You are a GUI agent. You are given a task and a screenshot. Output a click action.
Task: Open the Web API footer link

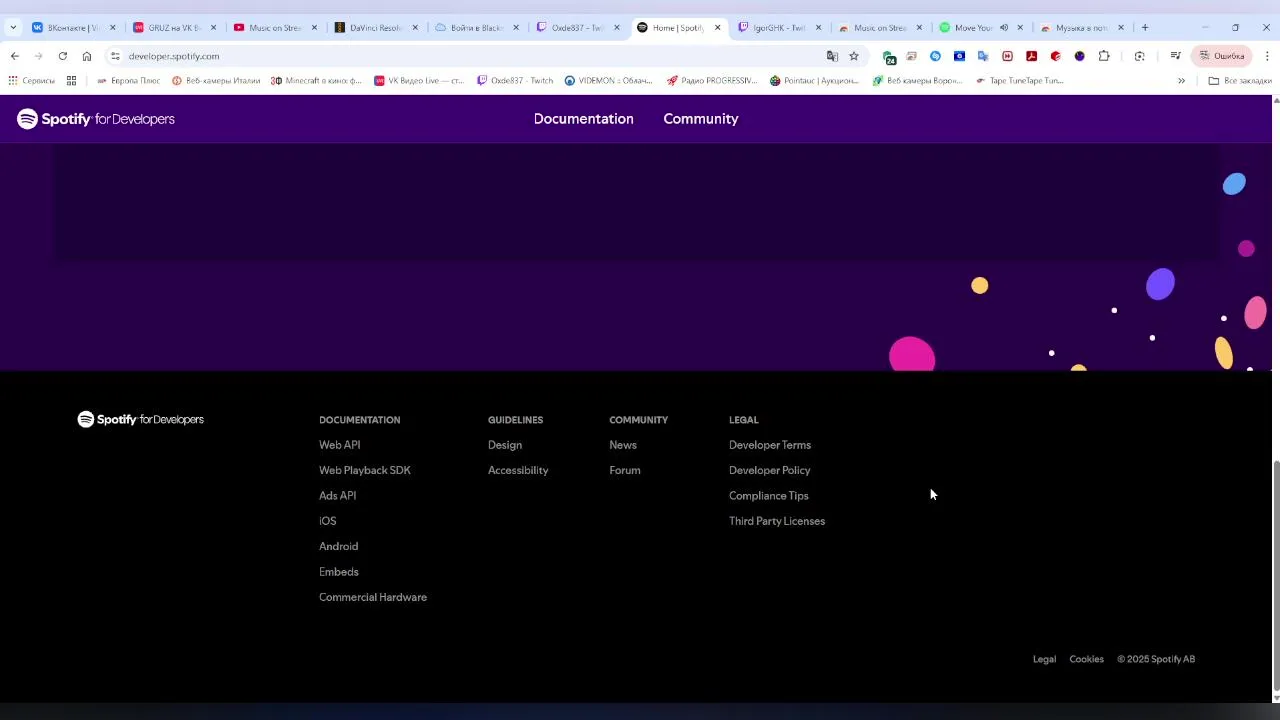tap(340, 445)
